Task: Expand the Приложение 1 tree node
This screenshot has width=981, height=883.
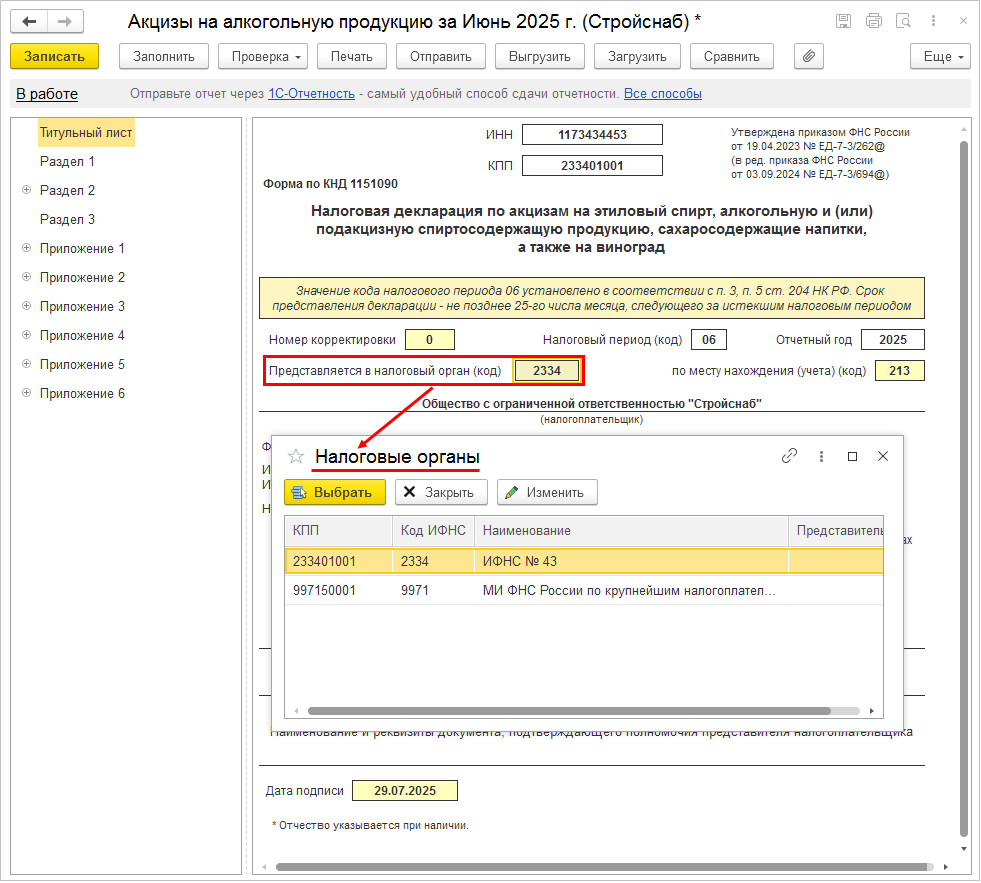Action: pyautogui.click(x=26, y=248)
